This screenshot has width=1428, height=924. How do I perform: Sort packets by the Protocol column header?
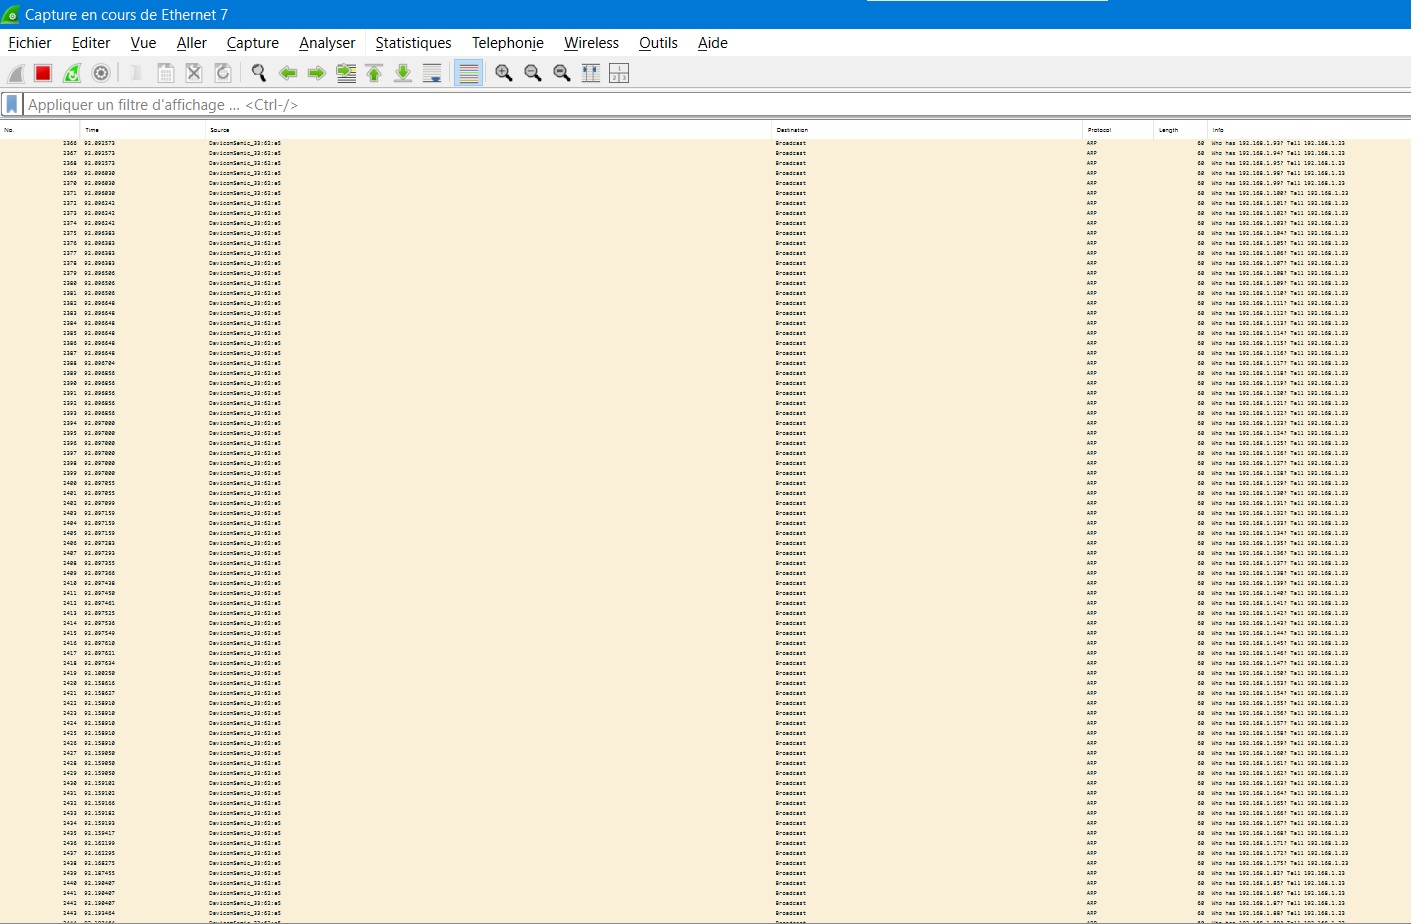[x=1118, y=130]
